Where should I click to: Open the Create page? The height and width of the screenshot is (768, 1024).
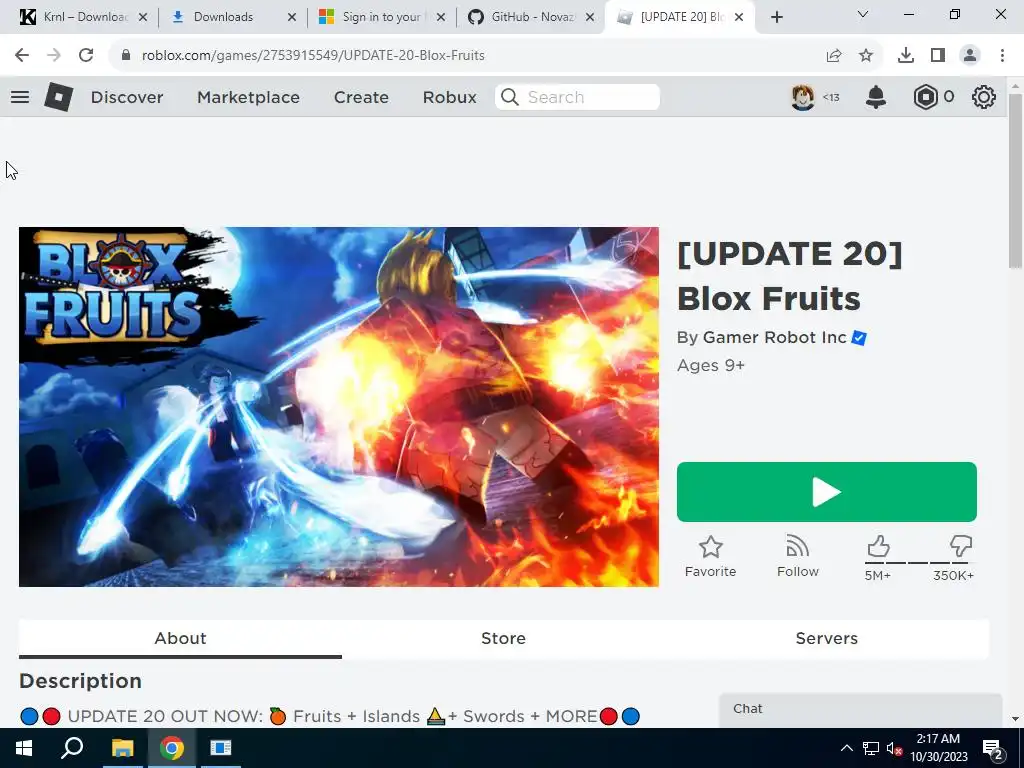tap(361, 97)
